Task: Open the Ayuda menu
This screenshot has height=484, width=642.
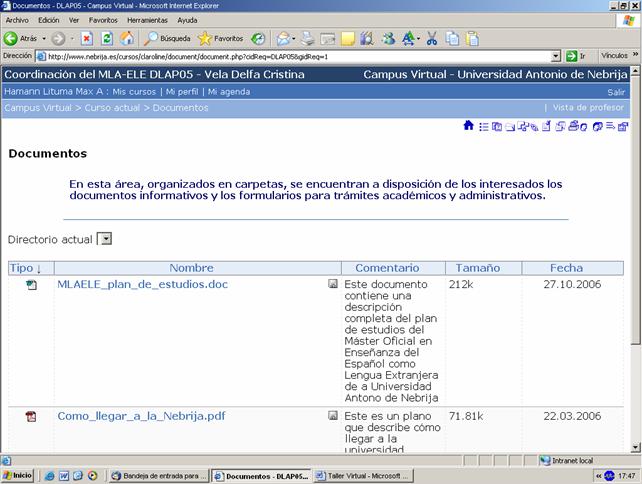Action: [x=187, y=20]
